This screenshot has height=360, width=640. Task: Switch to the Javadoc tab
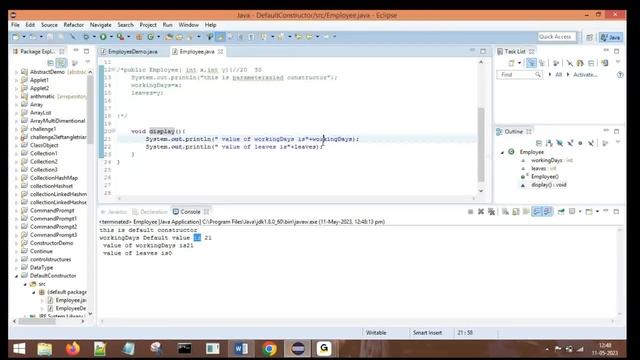click(114, 212)
